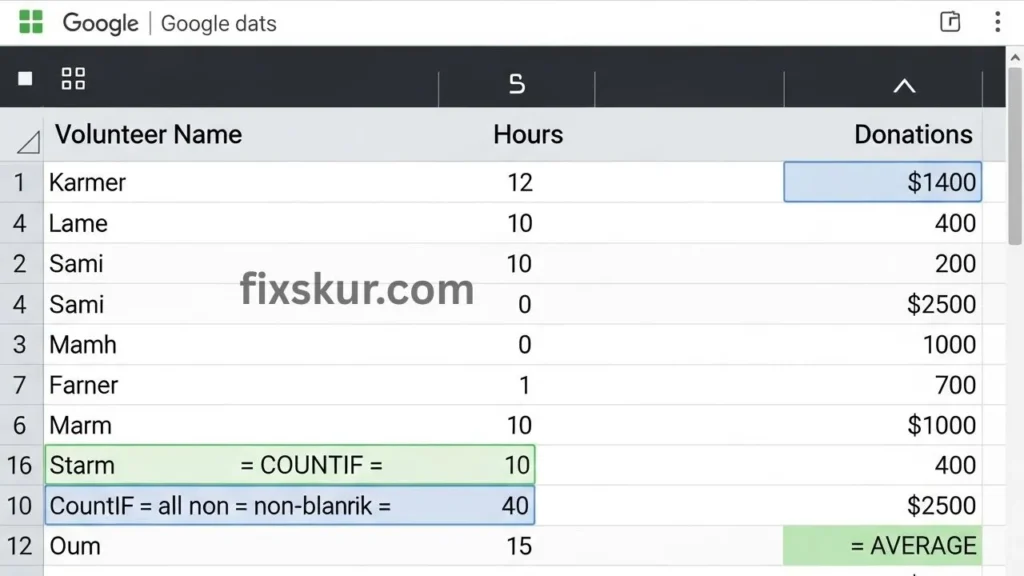1024x576 pixels.
Task: Collapse the toolbar with the up chevron
Action: 904,86
